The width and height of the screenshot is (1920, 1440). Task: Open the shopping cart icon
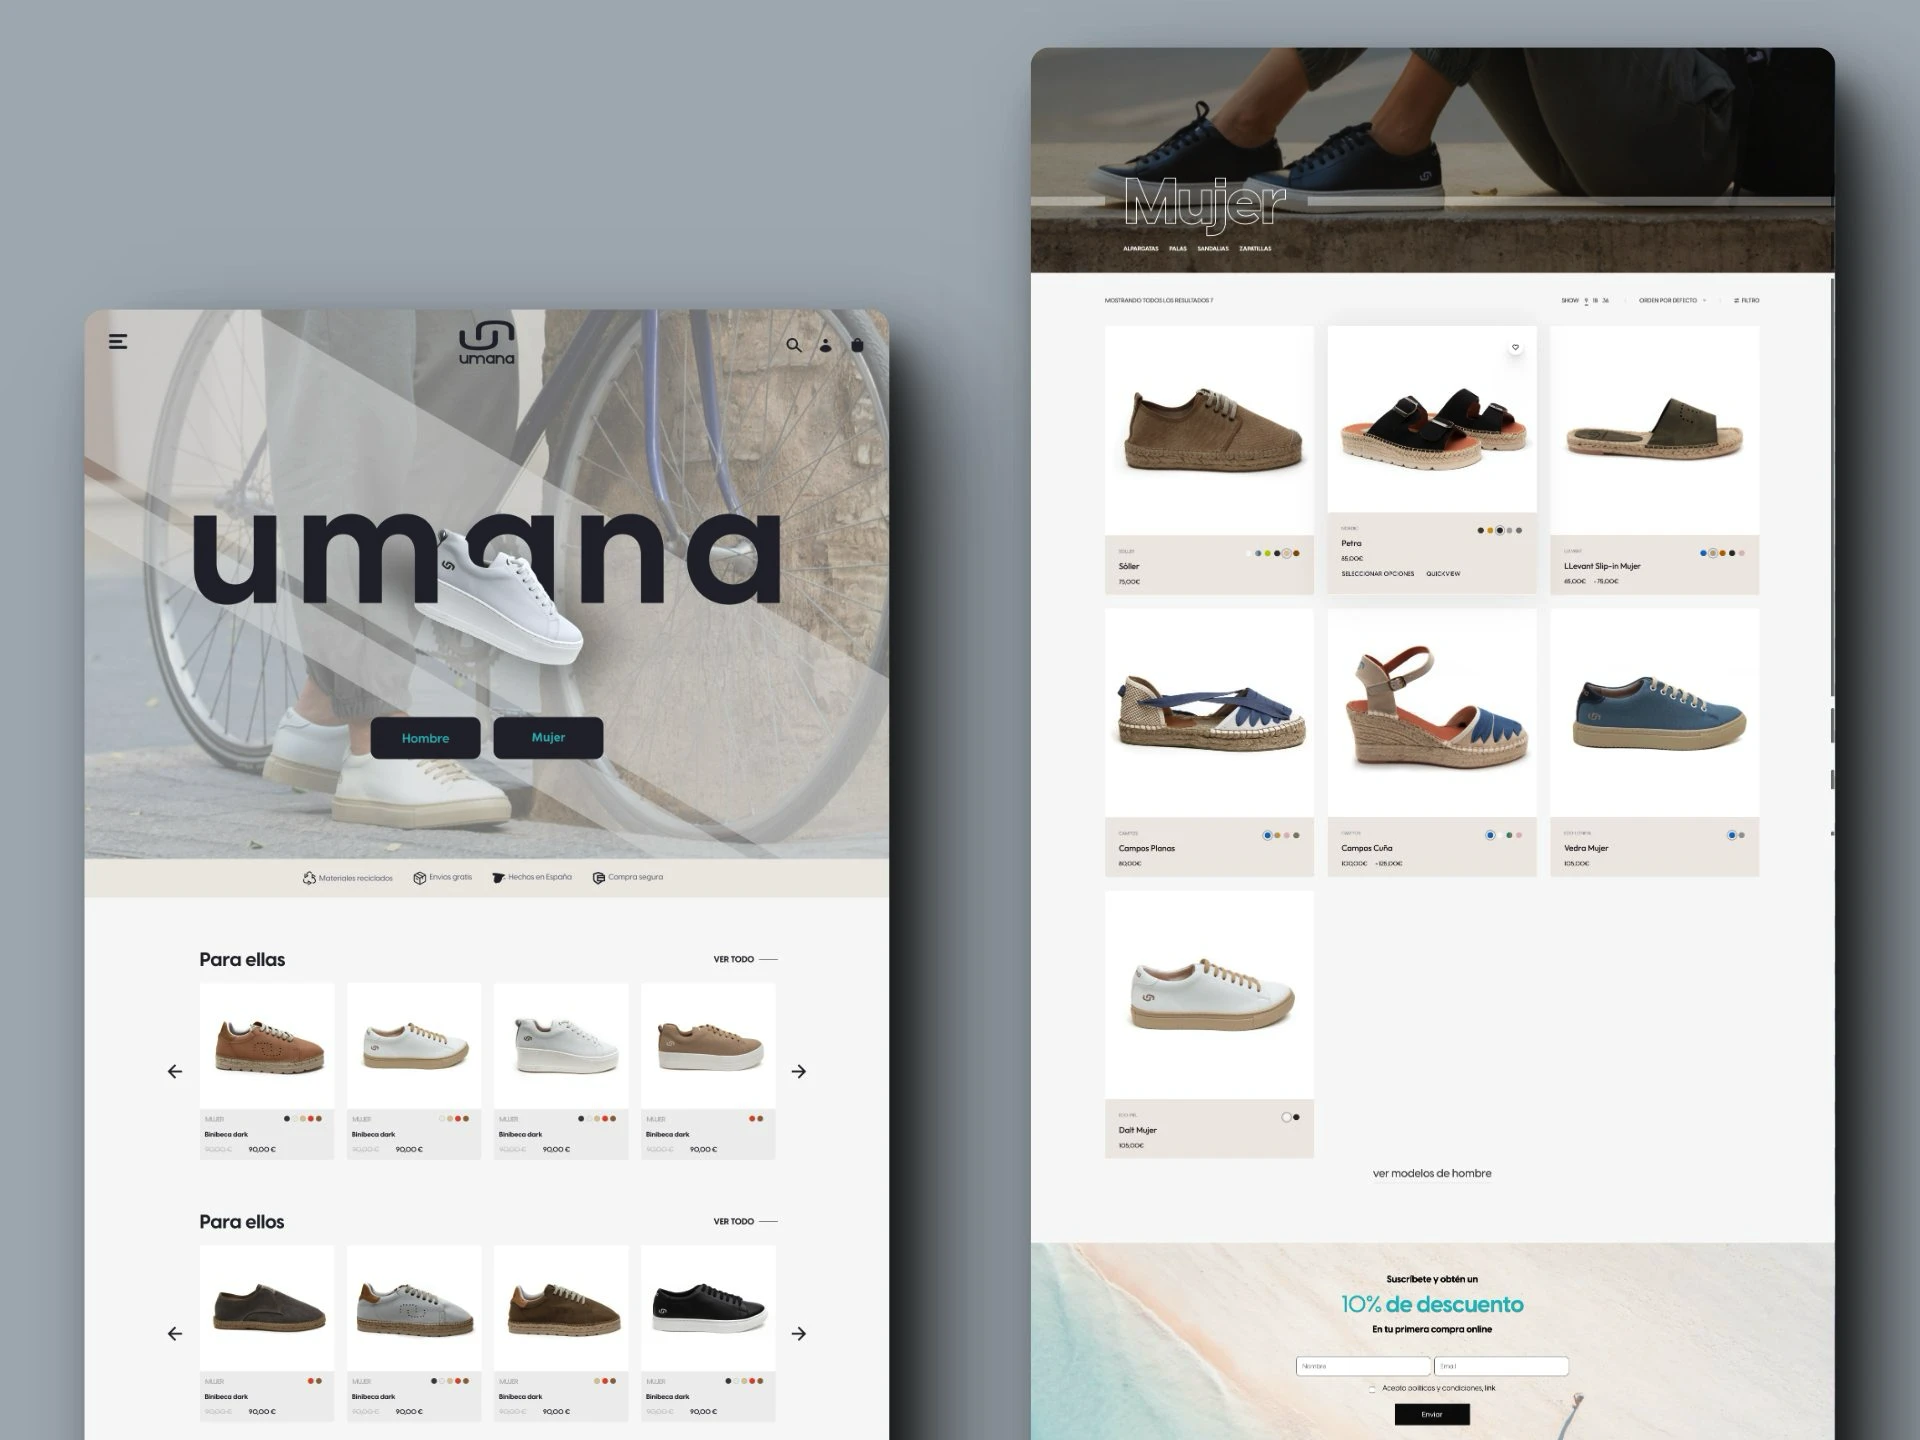tap(859, 345)
